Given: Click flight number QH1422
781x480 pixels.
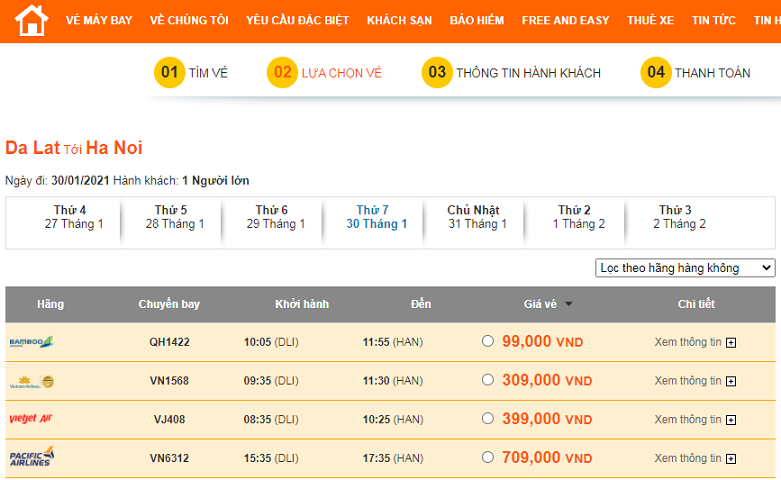Looking at the screenshot, I should [x=169, y=342].
